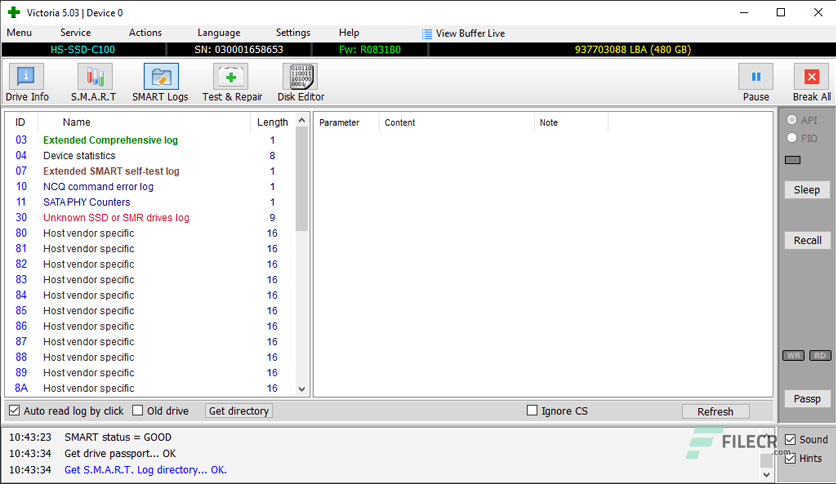The image size is (836, 484).
Task: Select Host vendor specific log 85
Action: point(150,310)
